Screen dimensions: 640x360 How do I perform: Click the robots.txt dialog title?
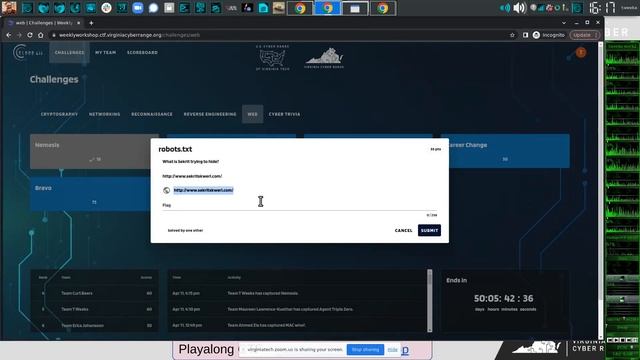point(175,149)
